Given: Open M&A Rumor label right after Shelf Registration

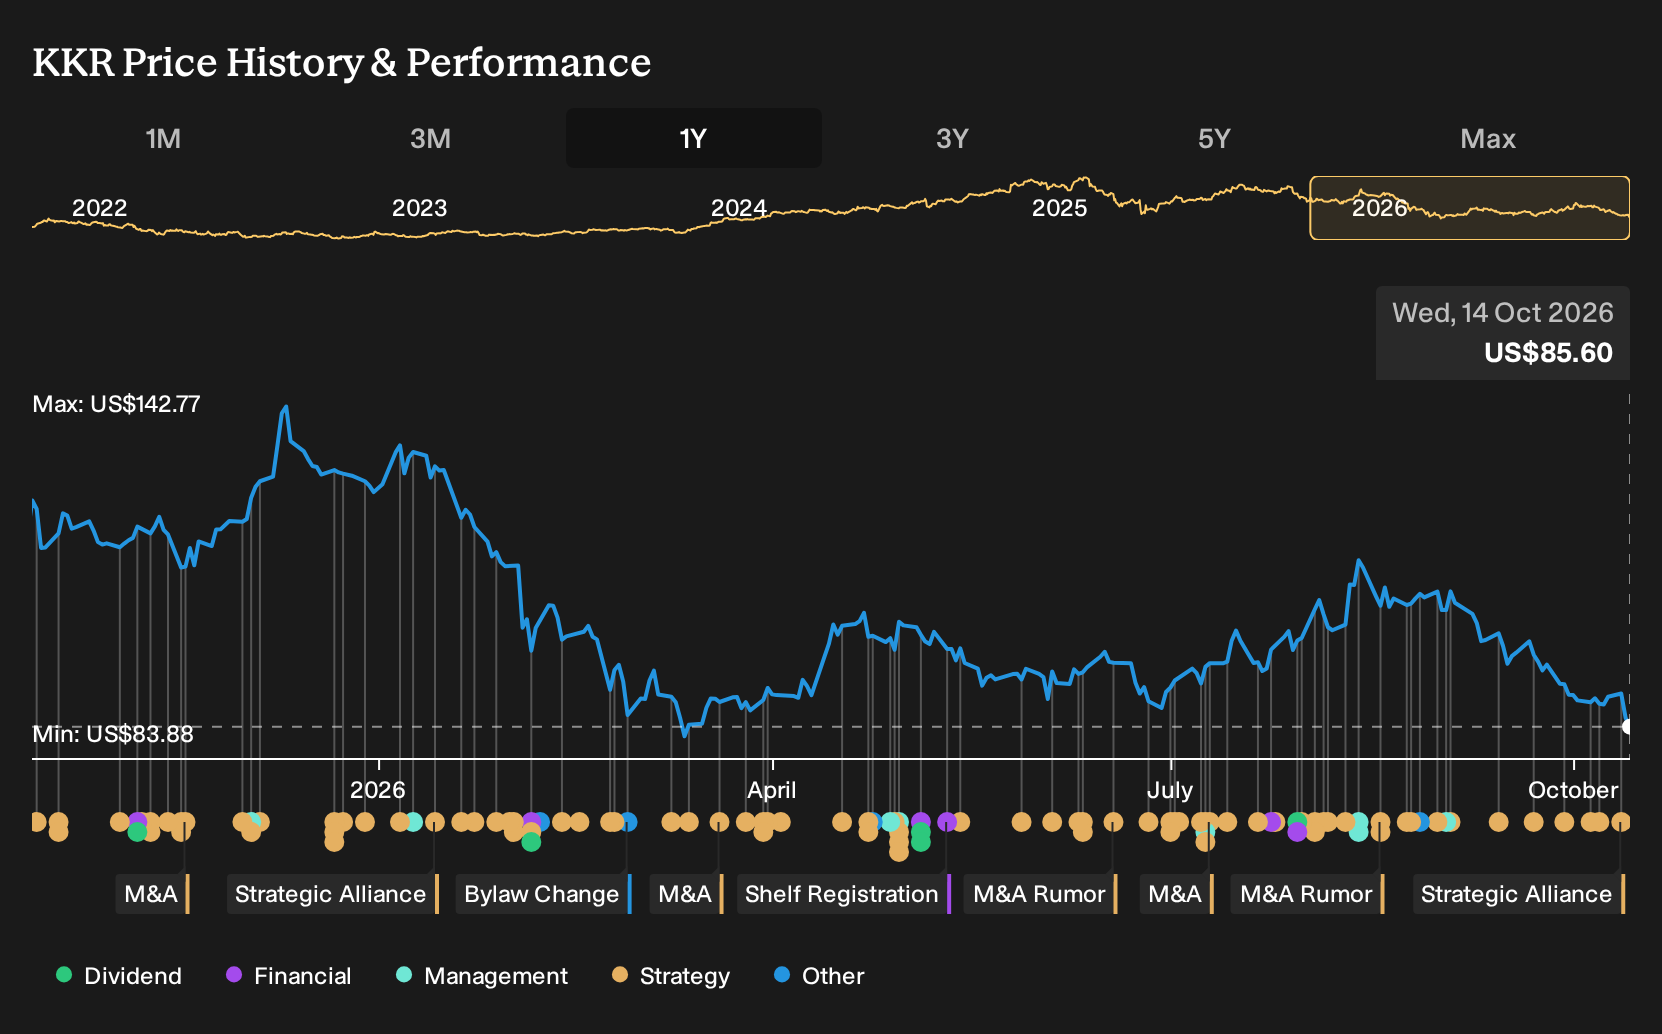Looking at the screenshot, I should 1040,894.
